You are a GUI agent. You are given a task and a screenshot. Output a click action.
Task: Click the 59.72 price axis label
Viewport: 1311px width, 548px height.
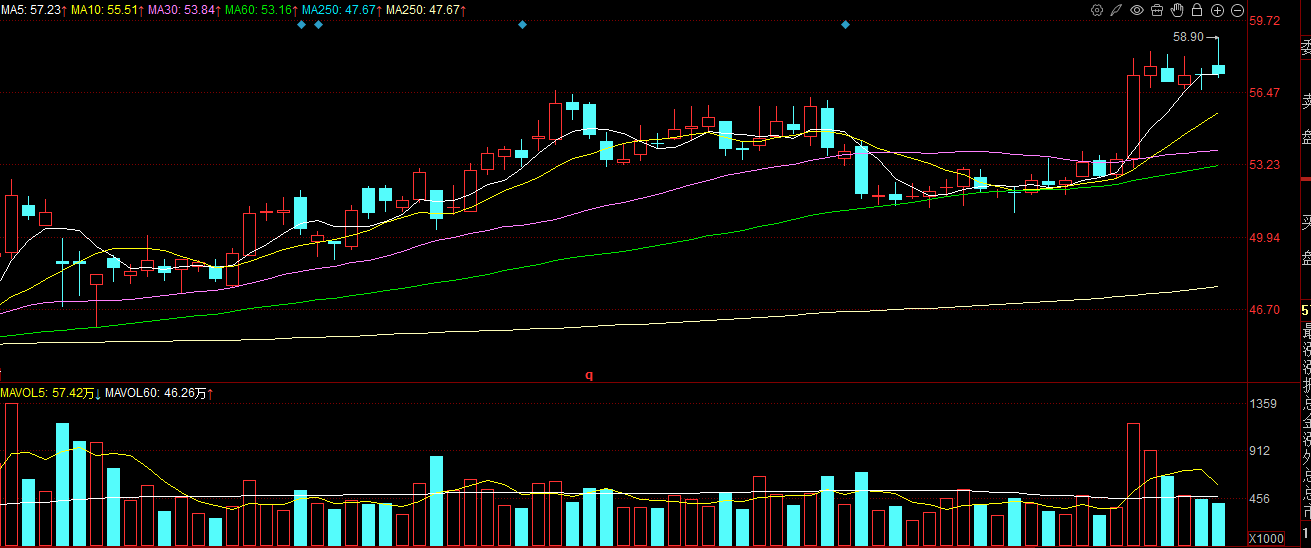coord(1265,21)
